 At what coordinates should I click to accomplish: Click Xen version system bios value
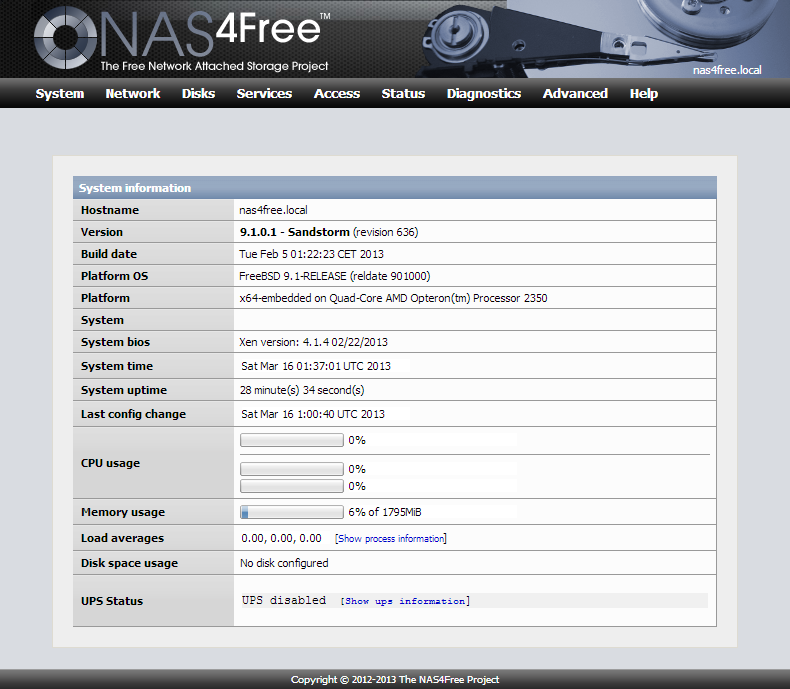tap(313, 342)
